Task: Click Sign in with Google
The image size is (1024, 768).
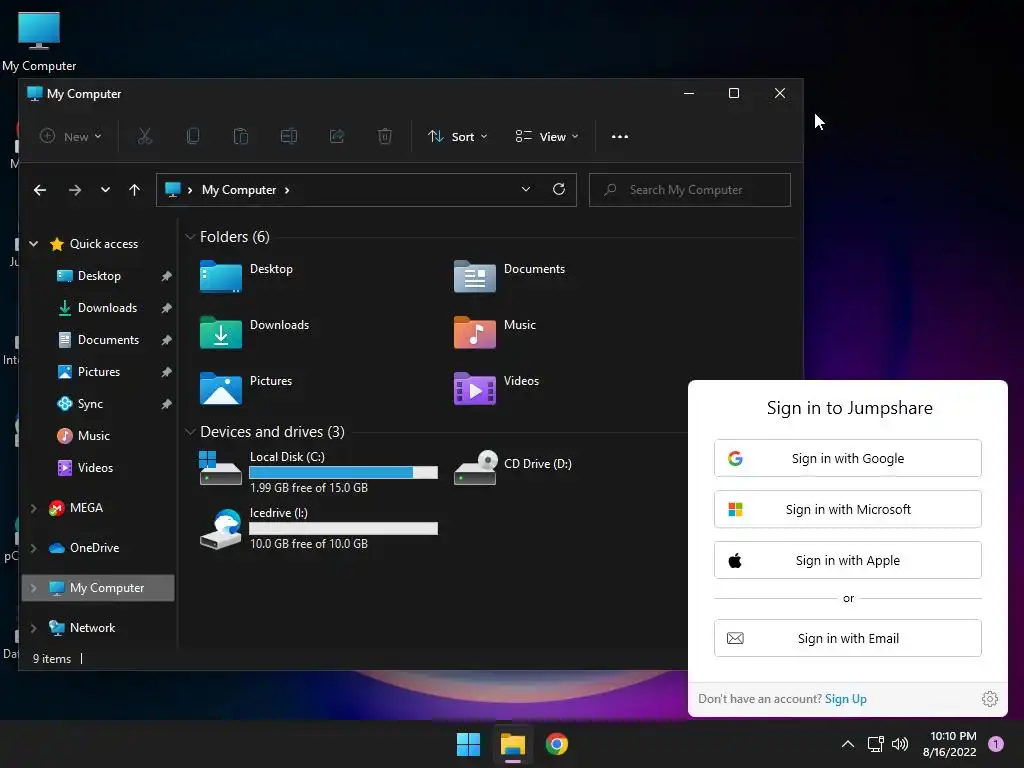Action: pyautogui.click(x=848, y=458)
